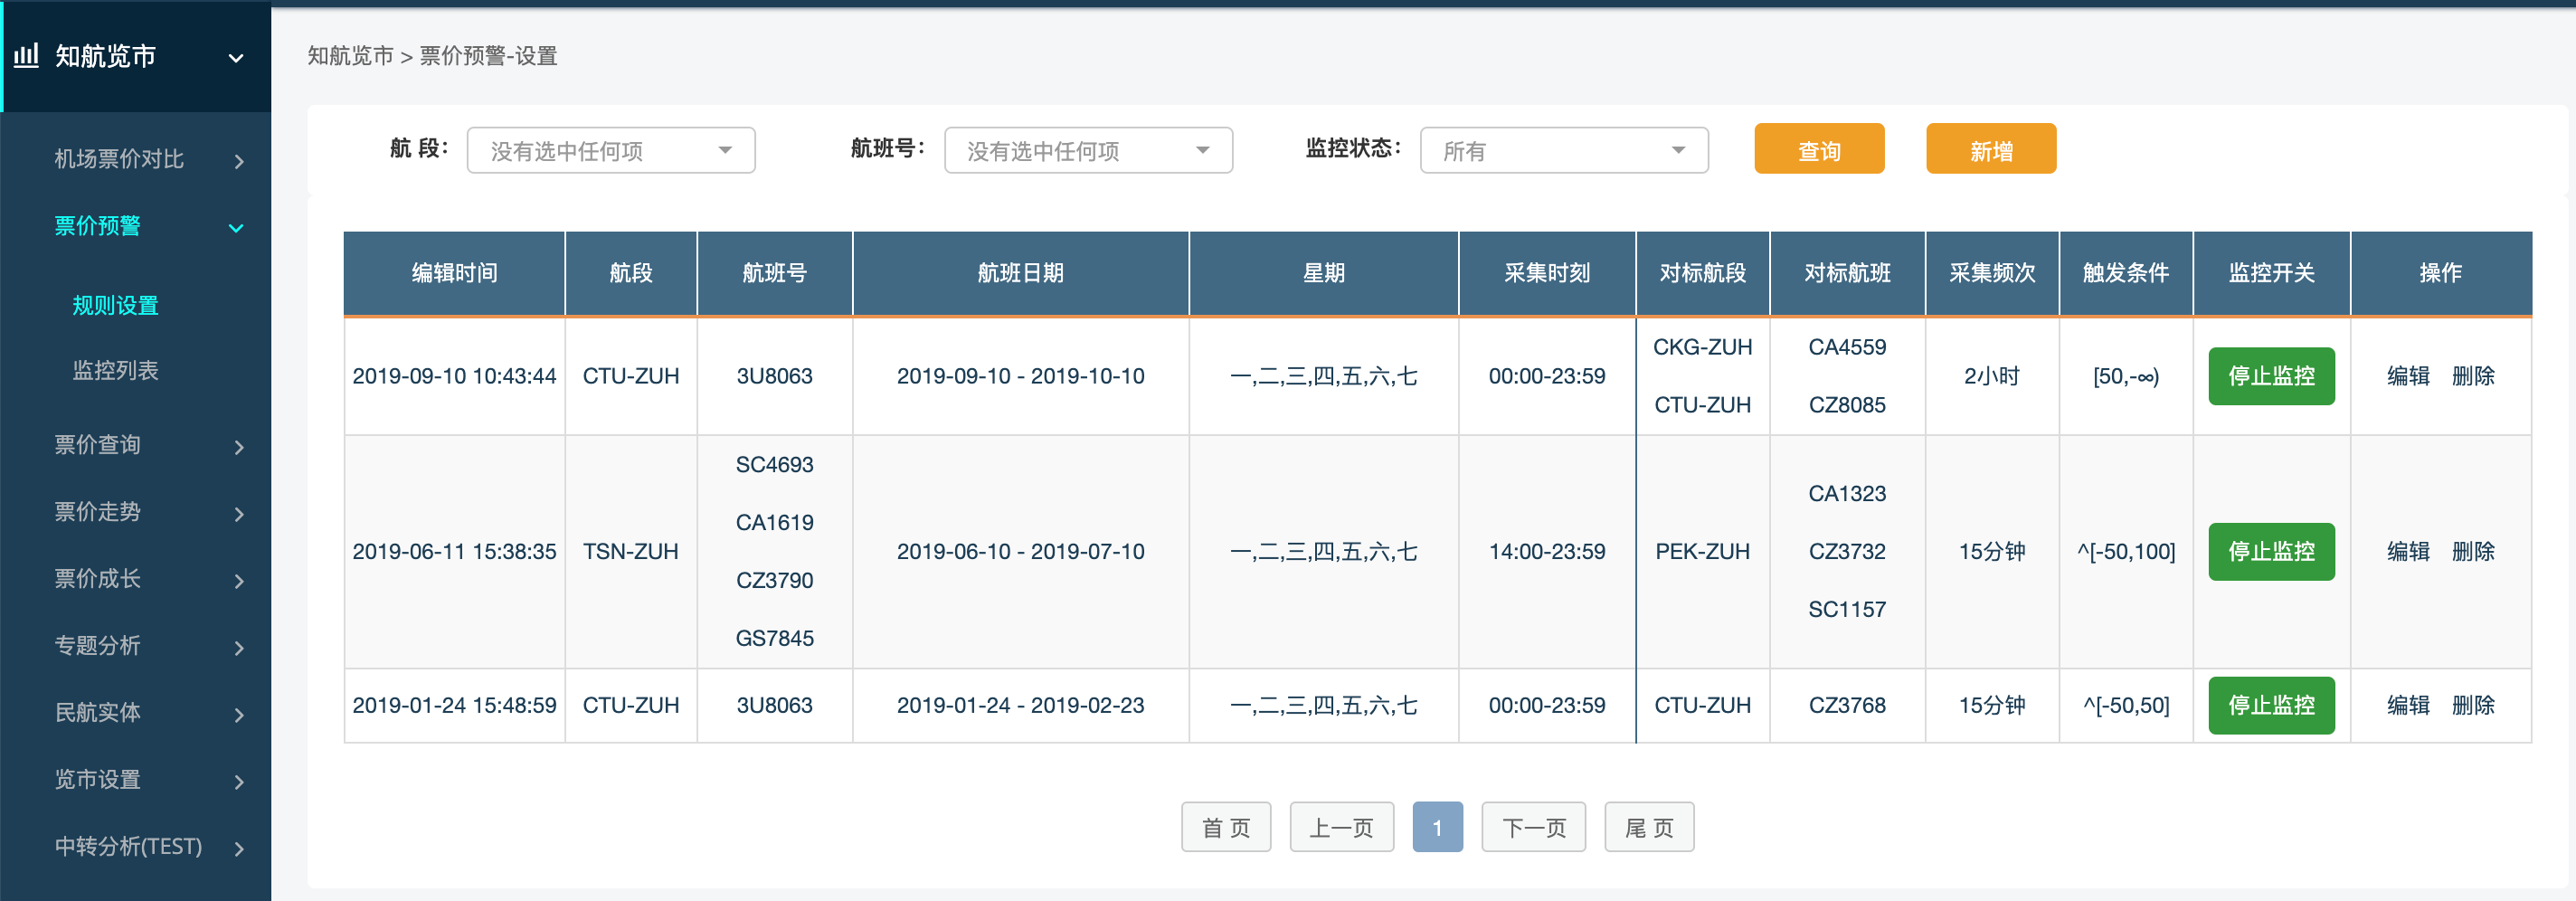Open the 航班号 dropdown selector
The image size is (2576, 901).
pos(1087,151)
